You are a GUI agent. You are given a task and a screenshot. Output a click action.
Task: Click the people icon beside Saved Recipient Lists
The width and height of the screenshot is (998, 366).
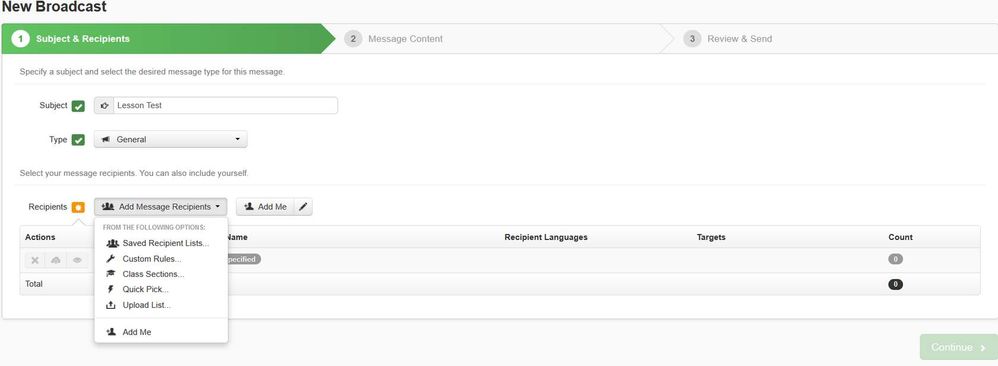click(113, 243)
